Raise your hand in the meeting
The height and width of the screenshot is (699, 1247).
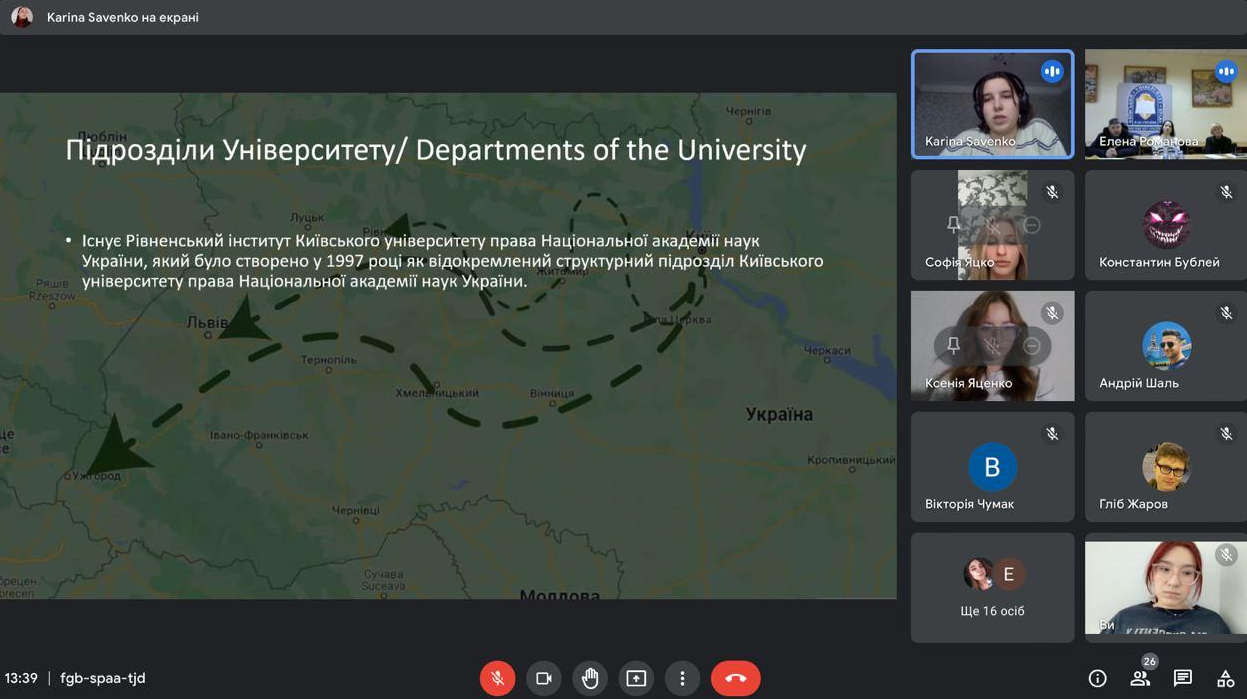tap(590, 678)
